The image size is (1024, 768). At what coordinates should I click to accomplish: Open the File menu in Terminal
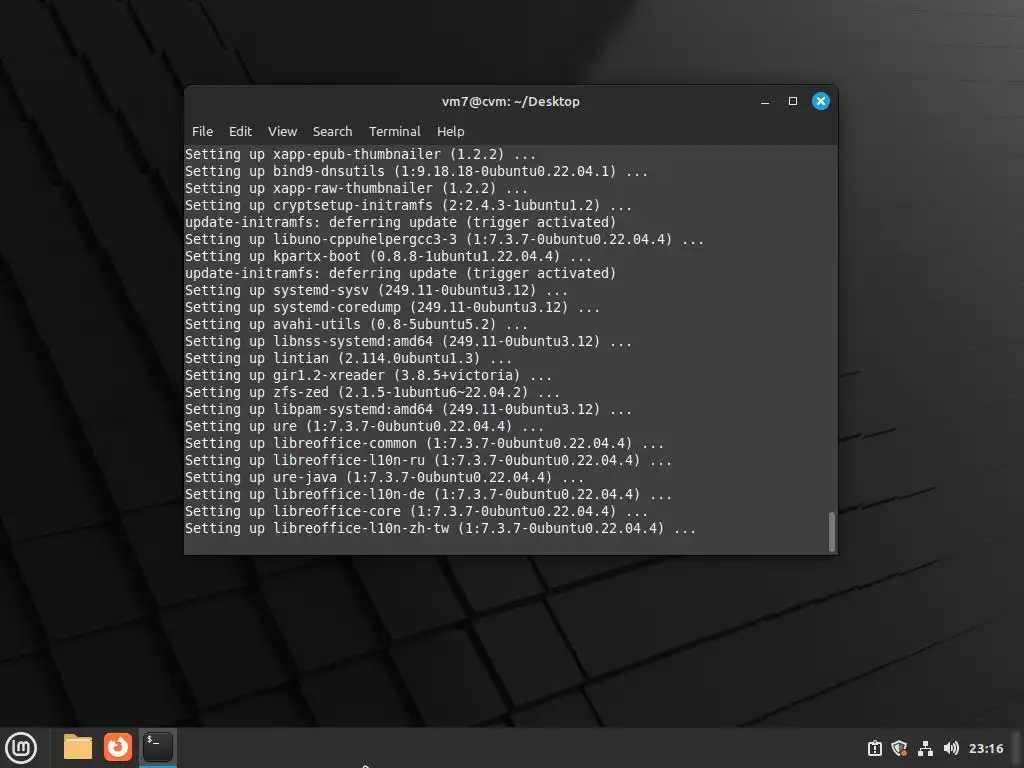202,131
